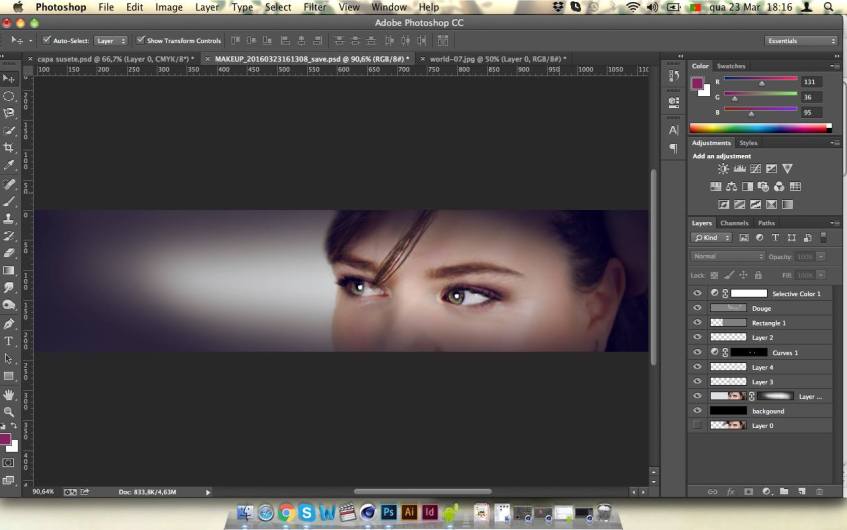Select the Type tool in the toolbar
This screenshot has width=847, height=530.
pos(9,341)
